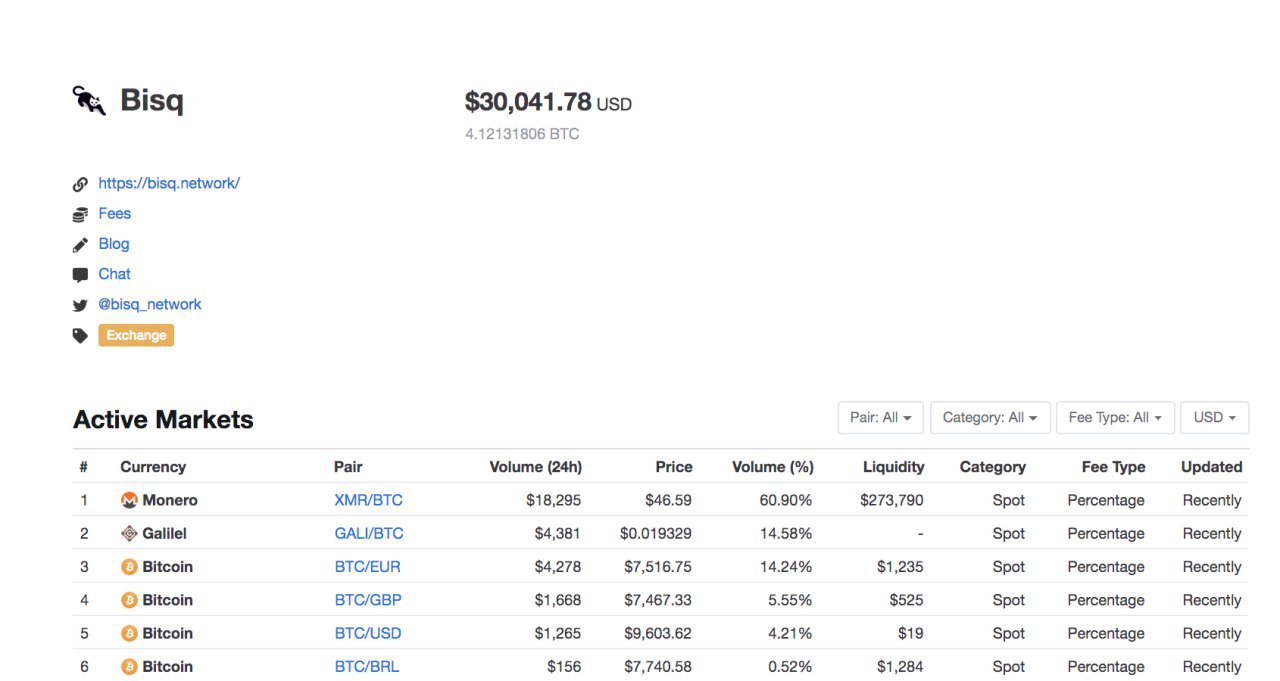Open the @bisq_network Twitter link
Screen dimensions: 1280x681
click(x=150, y=304)
